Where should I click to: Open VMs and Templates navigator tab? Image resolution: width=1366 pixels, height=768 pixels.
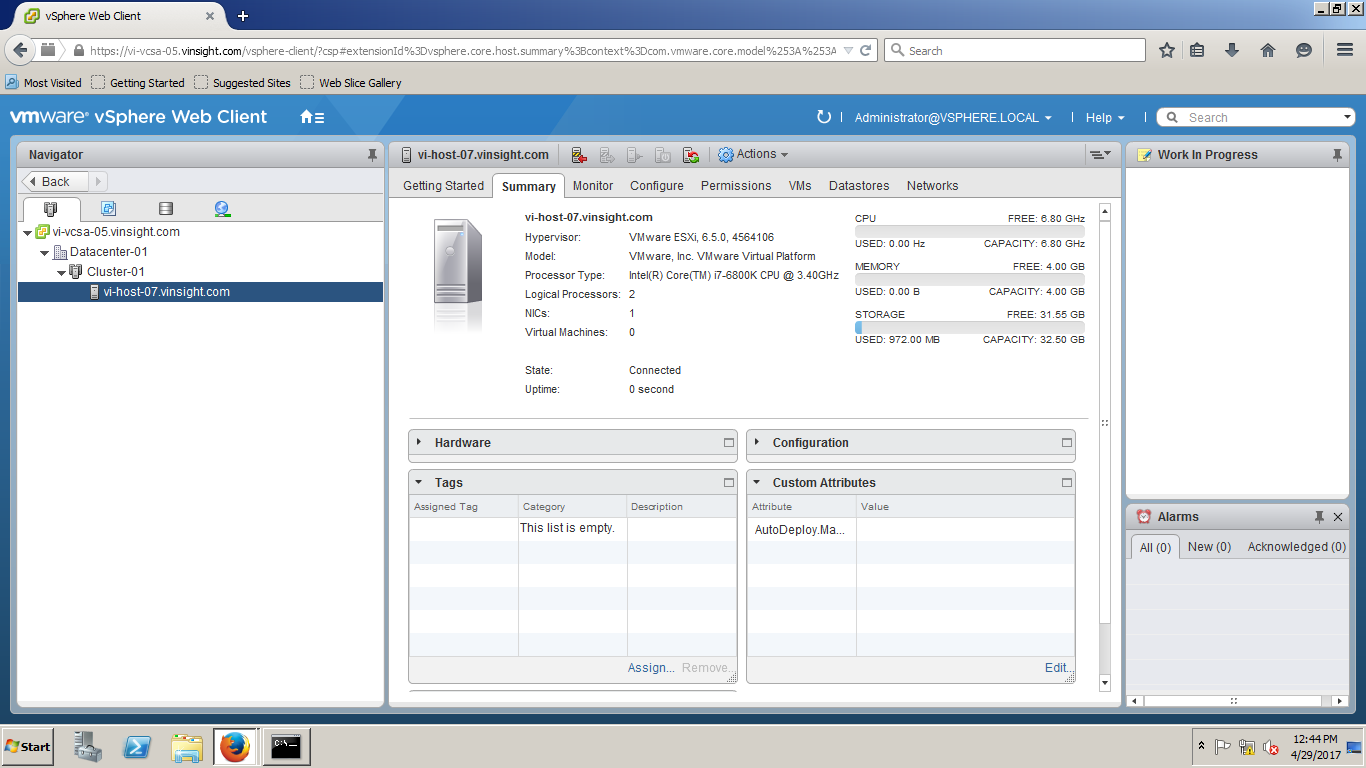(108, 209)
